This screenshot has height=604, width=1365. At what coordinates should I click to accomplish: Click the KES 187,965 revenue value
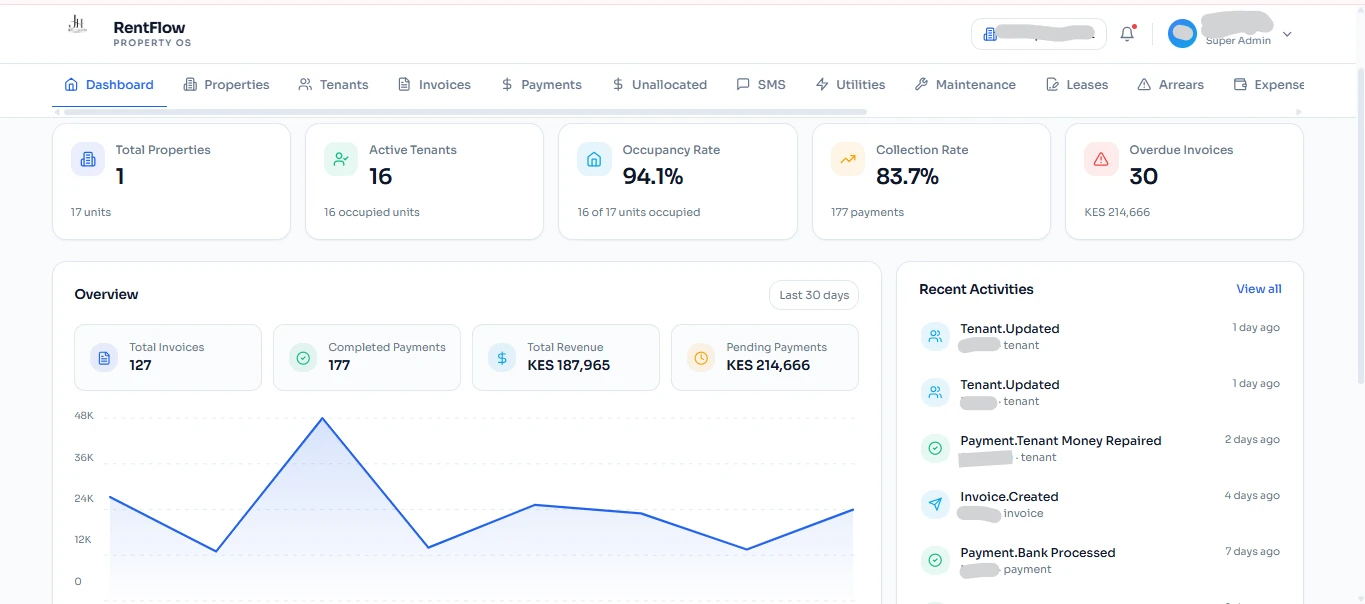(x=568, y=366)
